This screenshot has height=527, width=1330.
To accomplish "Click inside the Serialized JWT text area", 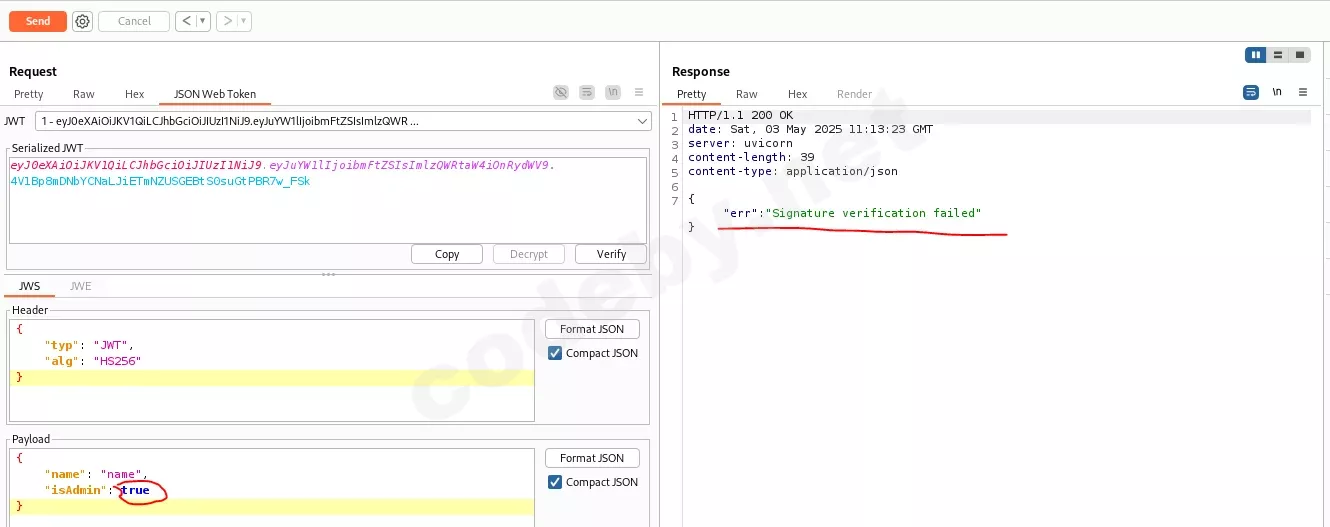I will point(327,200).
